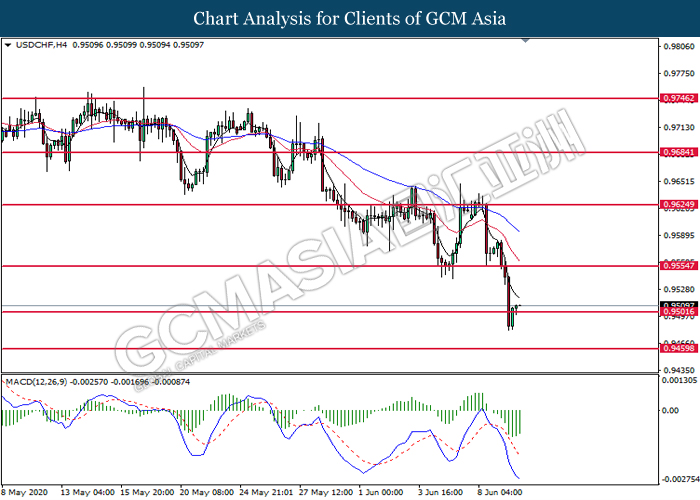Click the 0.97130 price axis value
This screenshot has height=500, width=700.
click(679, 128)
